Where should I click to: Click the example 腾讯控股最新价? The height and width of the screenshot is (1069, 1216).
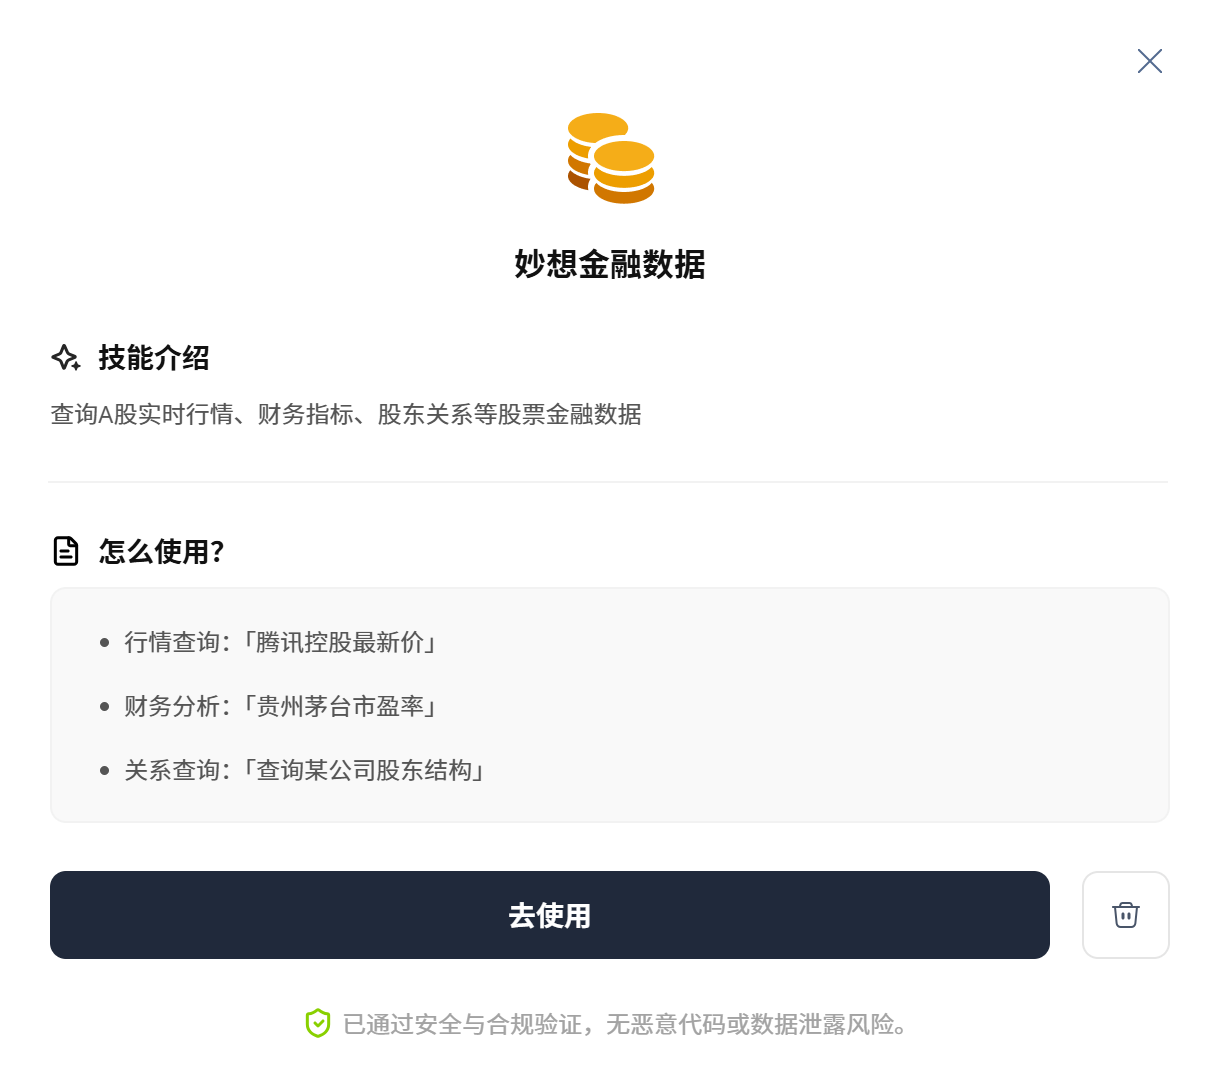[x=346, y=642]
